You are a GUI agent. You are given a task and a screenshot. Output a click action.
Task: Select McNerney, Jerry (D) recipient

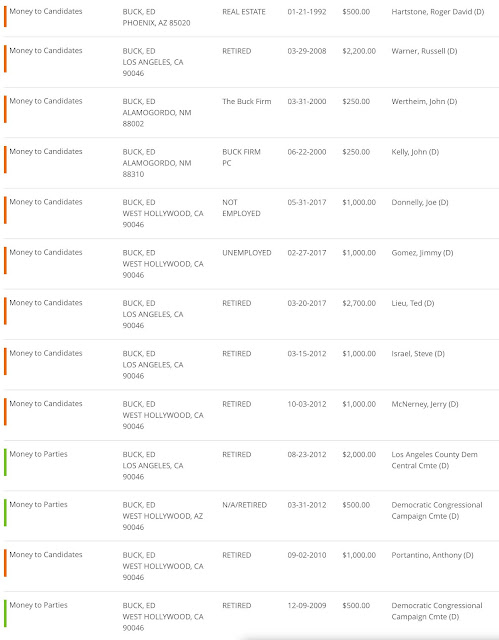pos(425,404)
